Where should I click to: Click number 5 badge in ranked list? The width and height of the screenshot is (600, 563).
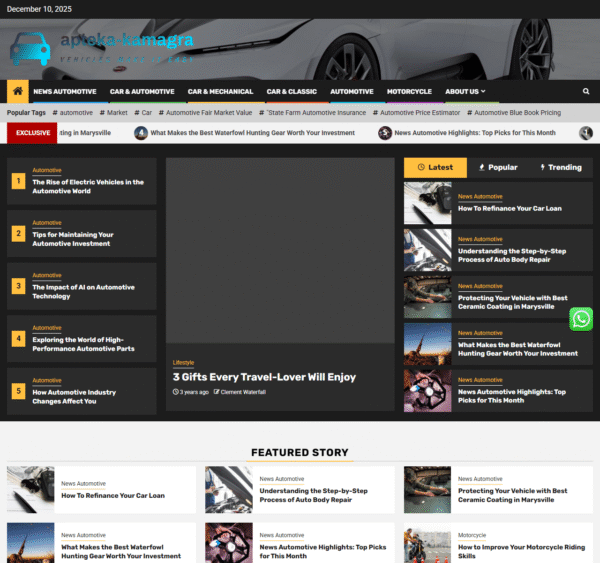pyautogui.click(x=18, y=391)
